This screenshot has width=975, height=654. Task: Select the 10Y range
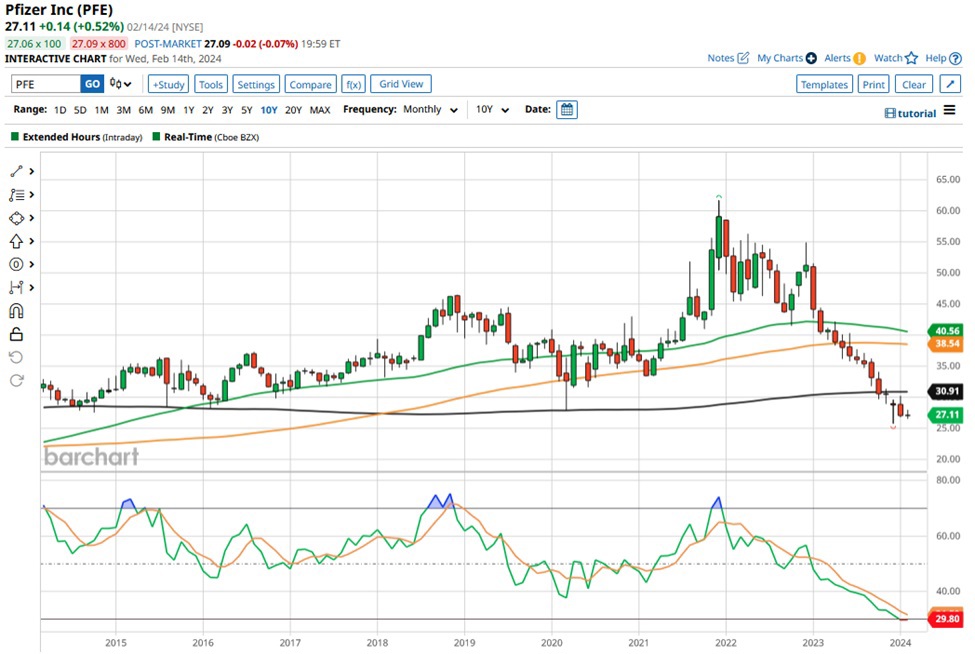tap(269, 110)
